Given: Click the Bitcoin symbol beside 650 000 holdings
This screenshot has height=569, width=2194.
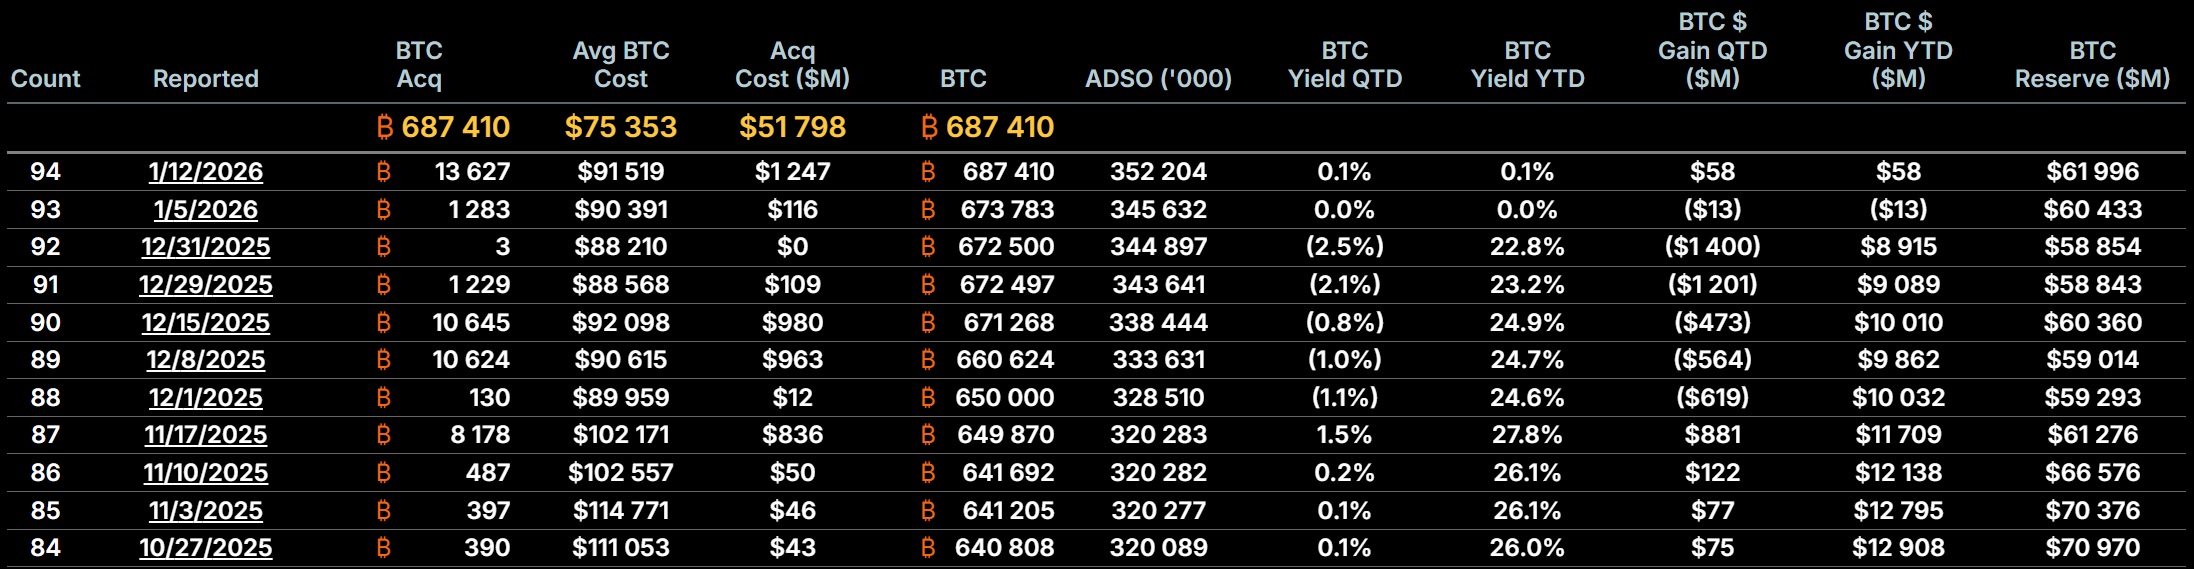Looking at the screenshot, I should (928, 398).
